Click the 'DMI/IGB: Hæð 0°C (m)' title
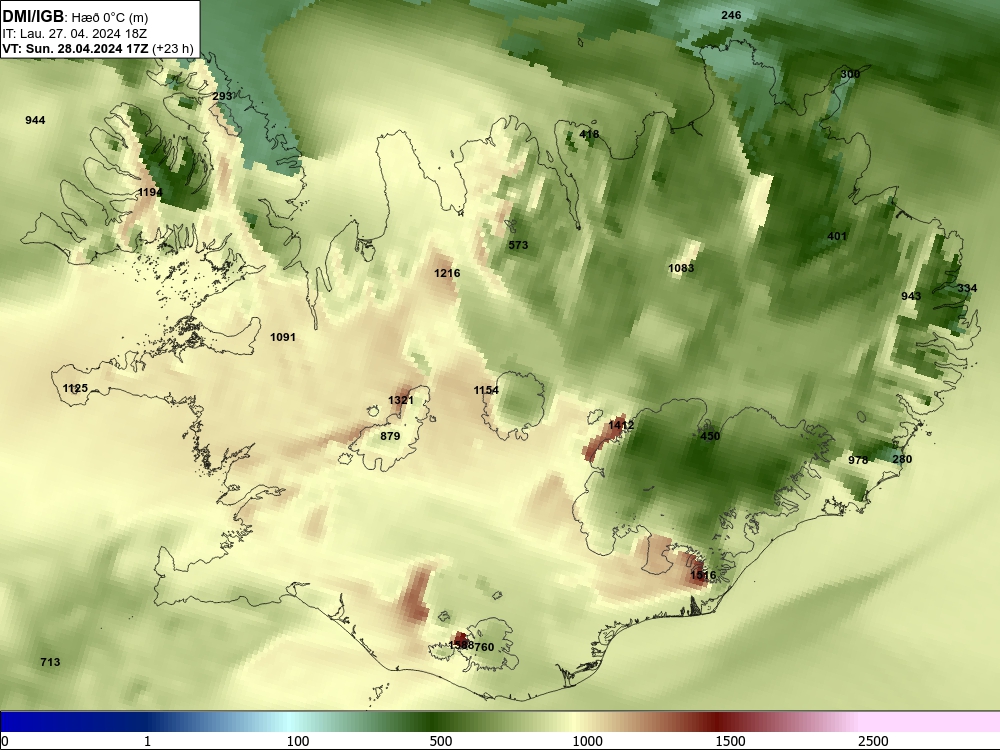This screenshot has width=1000, height=750. point(75,17)
